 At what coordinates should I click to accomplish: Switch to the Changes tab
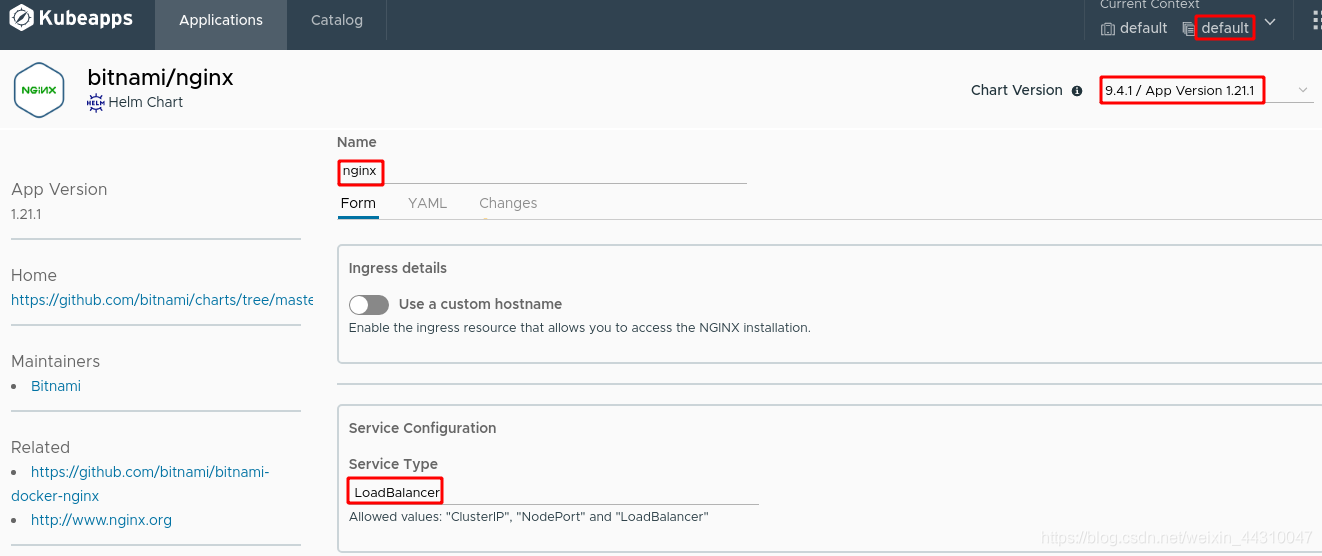[508, 203]
